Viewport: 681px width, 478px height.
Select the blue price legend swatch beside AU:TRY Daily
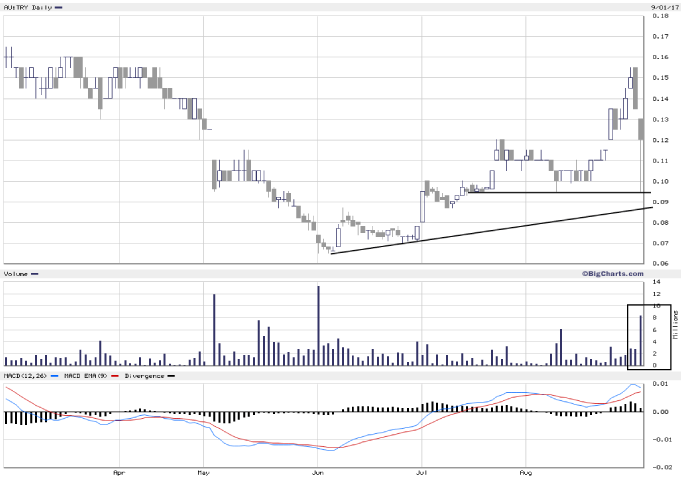pyautogui.click(x=58, y=7)
